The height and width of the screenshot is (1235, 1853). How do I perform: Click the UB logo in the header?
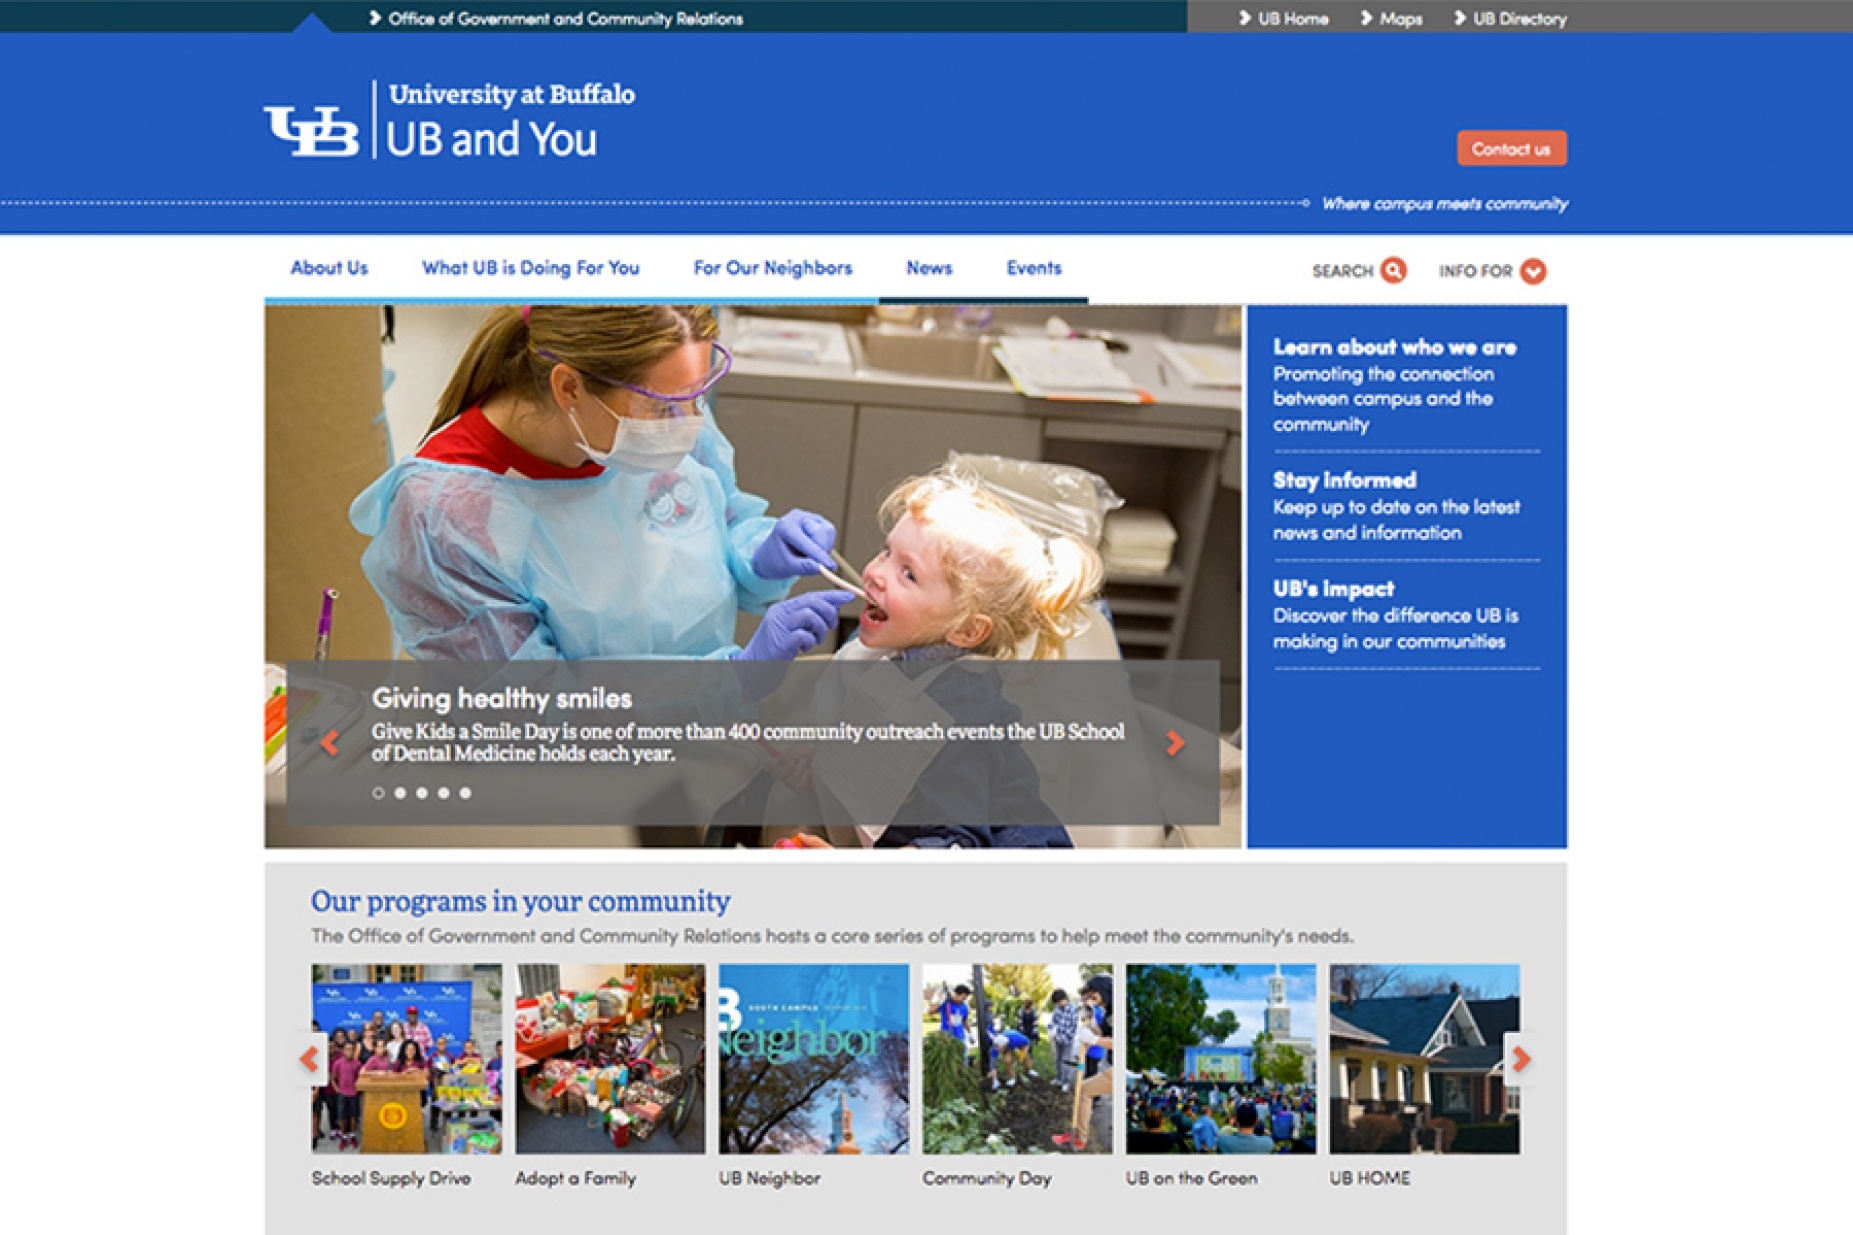(x=313, y=131)
